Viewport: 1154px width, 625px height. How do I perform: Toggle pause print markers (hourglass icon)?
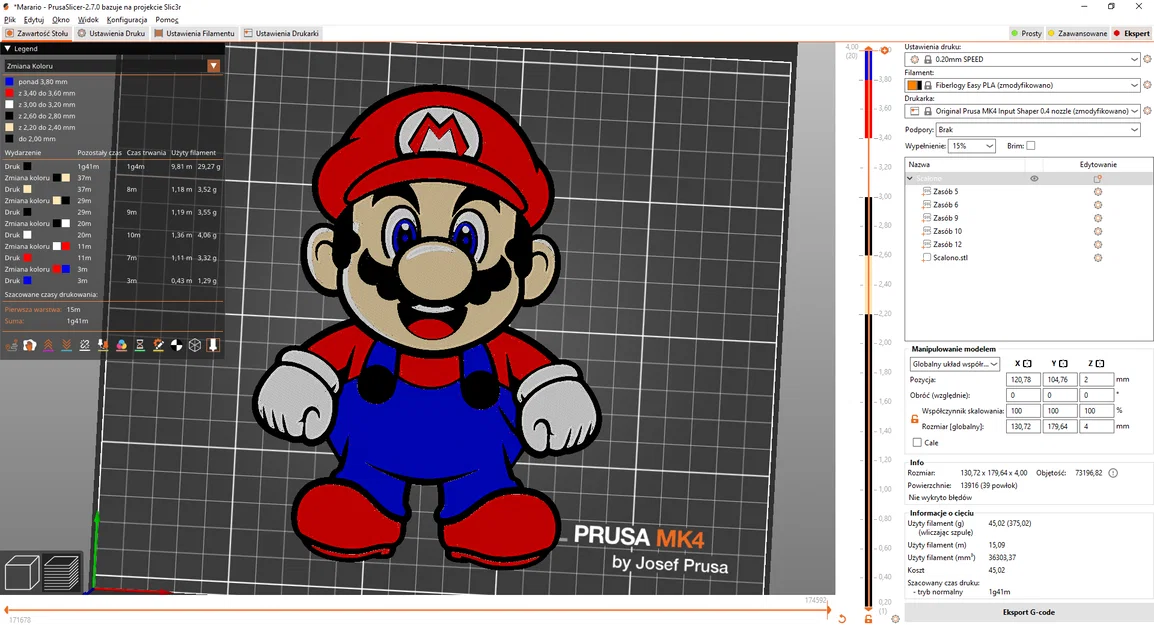140,345
